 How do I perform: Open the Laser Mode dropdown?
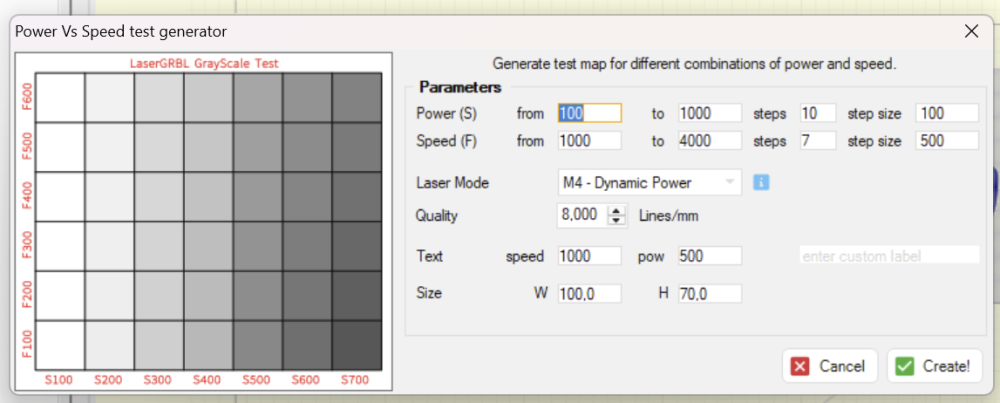649,182
